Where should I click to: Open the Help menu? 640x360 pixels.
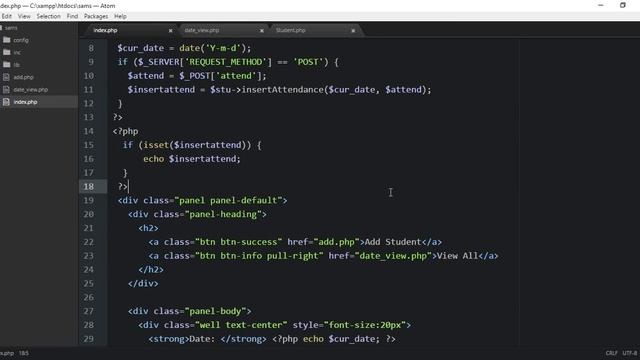coord(120,16)
